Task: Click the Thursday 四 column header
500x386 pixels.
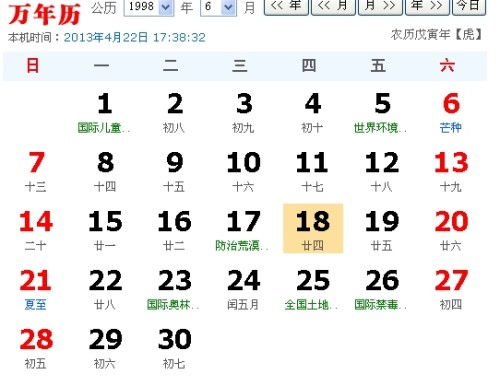Action: pyautogui.click(x=309, y=66)
